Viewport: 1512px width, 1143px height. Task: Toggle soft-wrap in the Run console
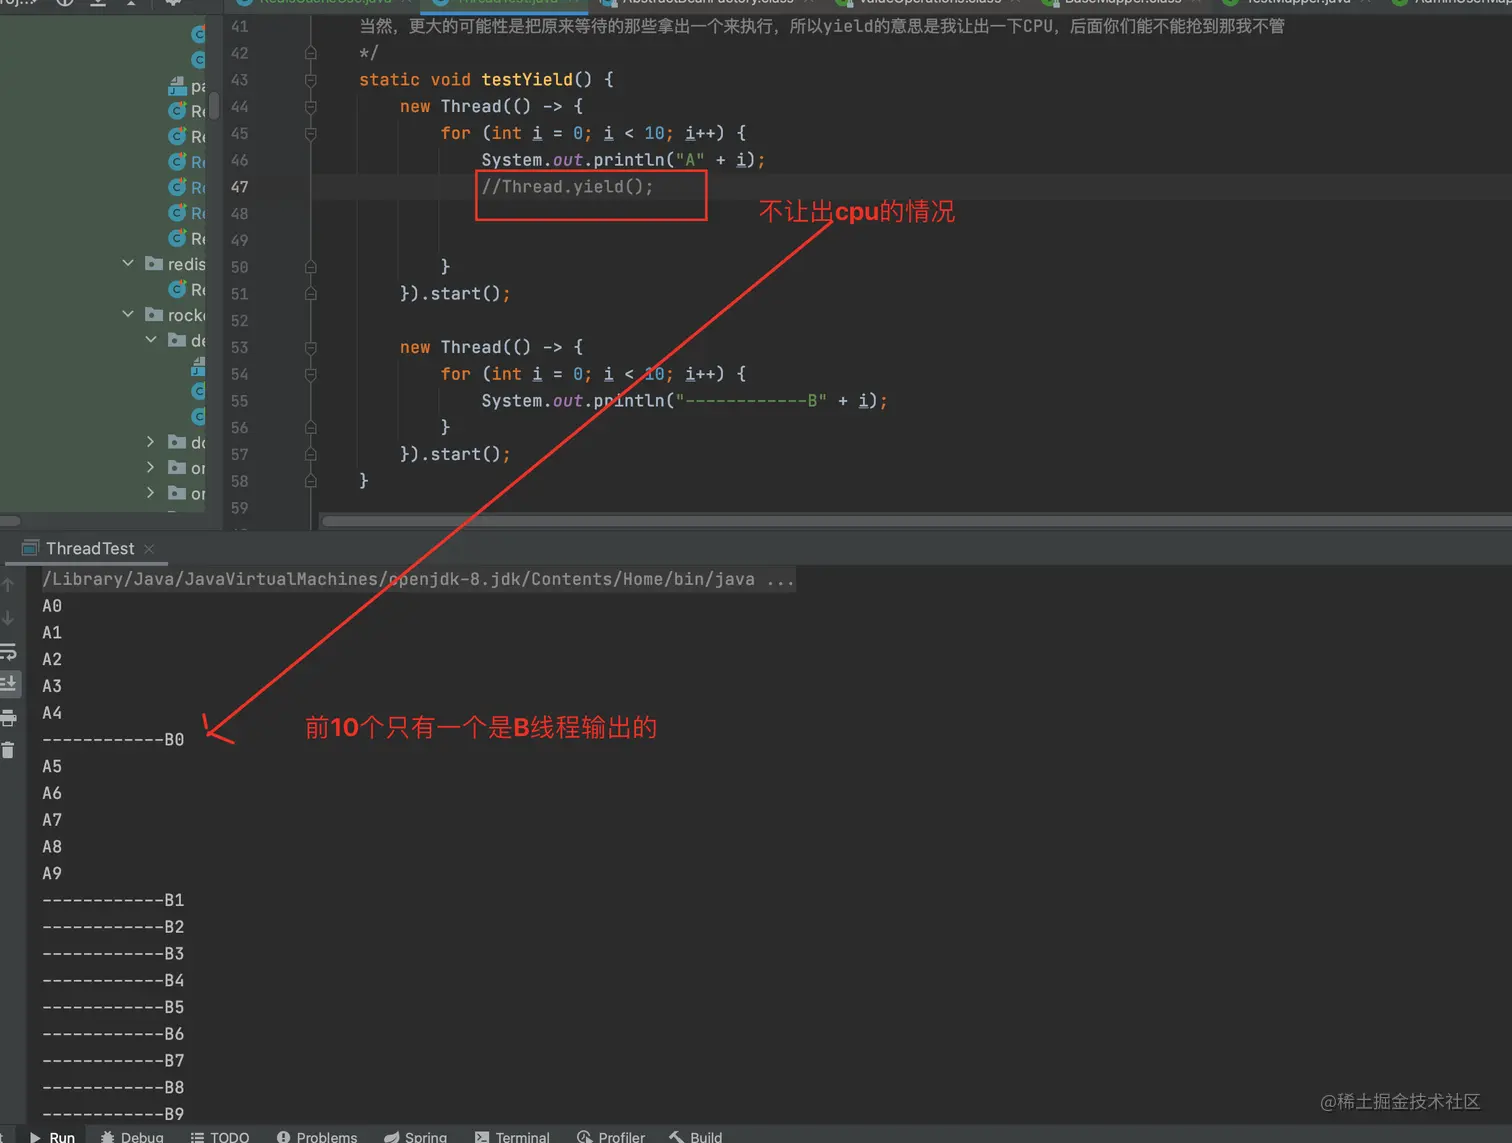[8, 652]
